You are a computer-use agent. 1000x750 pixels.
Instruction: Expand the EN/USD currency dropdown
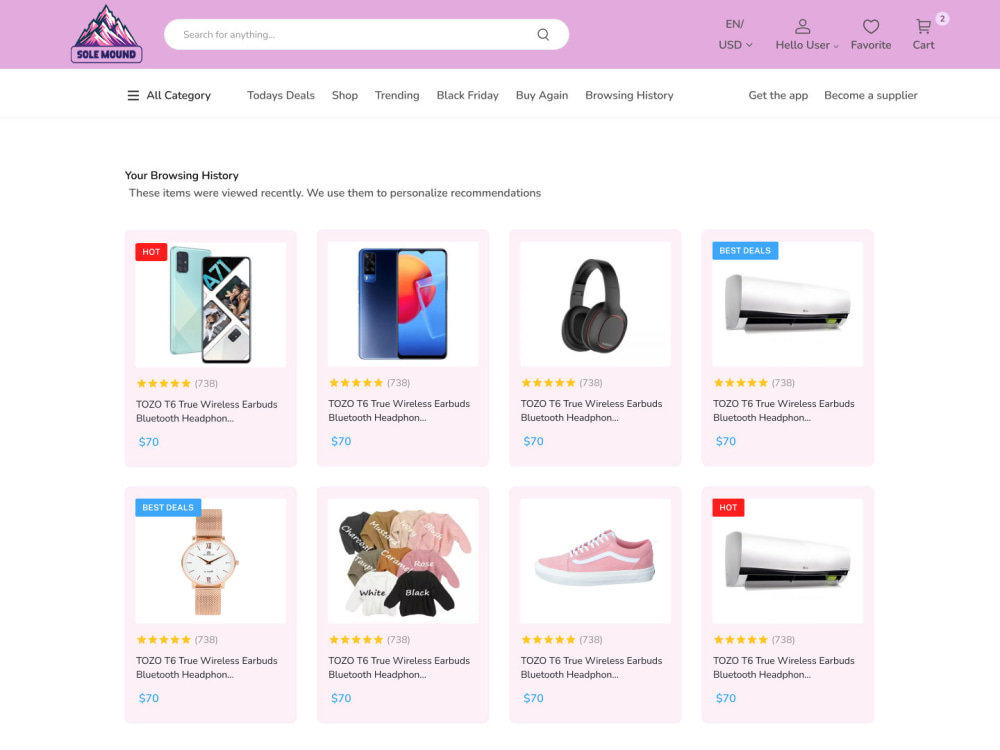point(735,34)
